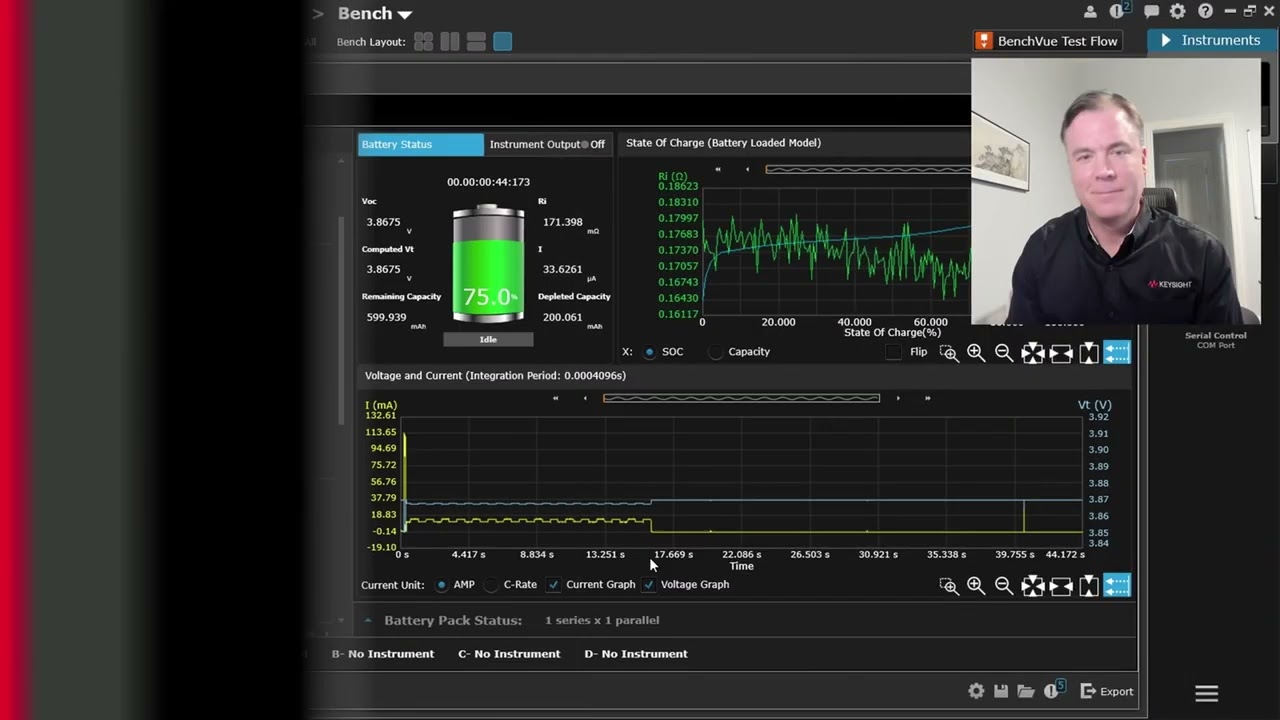The width and height of the screenshot is (1280, 720).
Task: Zoom out on the State Of Charge graph
Action: point(1004,353)
